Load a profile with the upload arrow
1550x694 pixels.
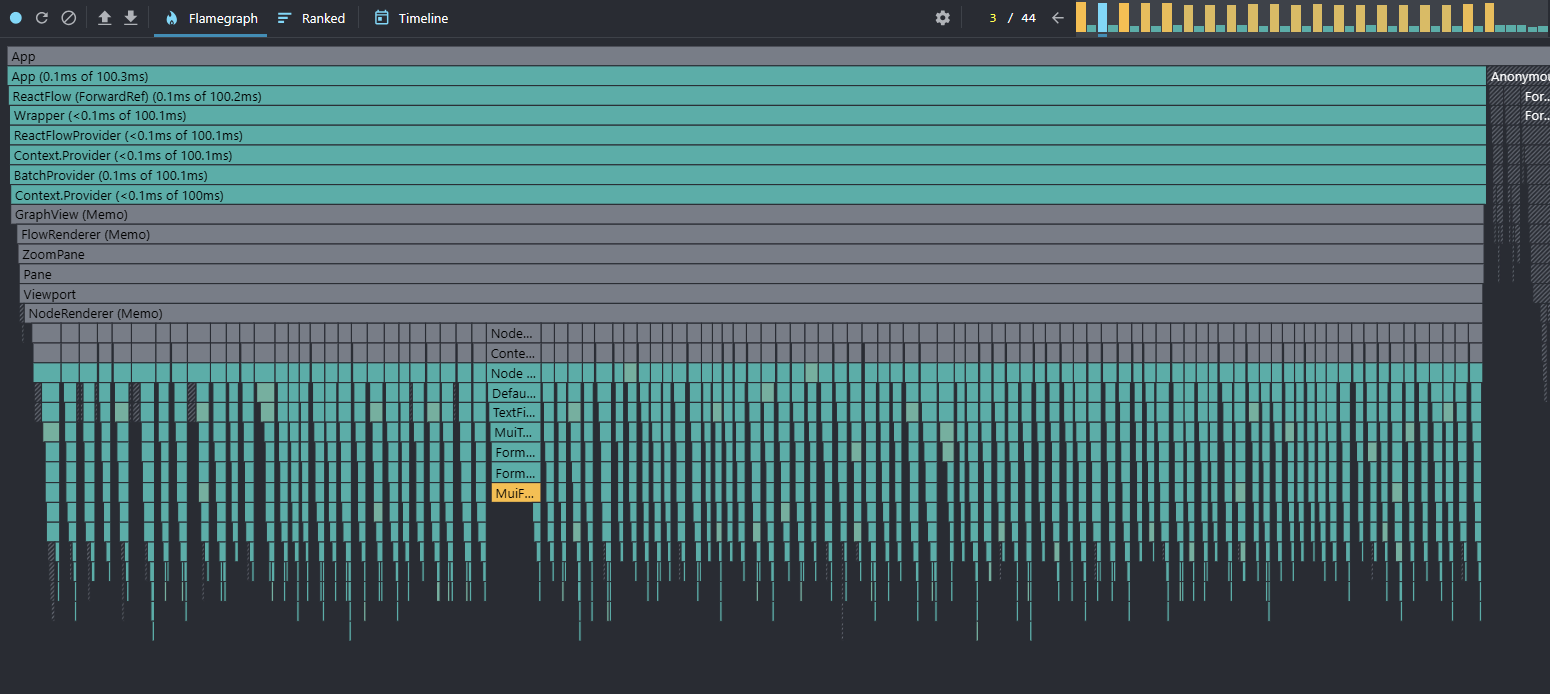coord(105,18)
